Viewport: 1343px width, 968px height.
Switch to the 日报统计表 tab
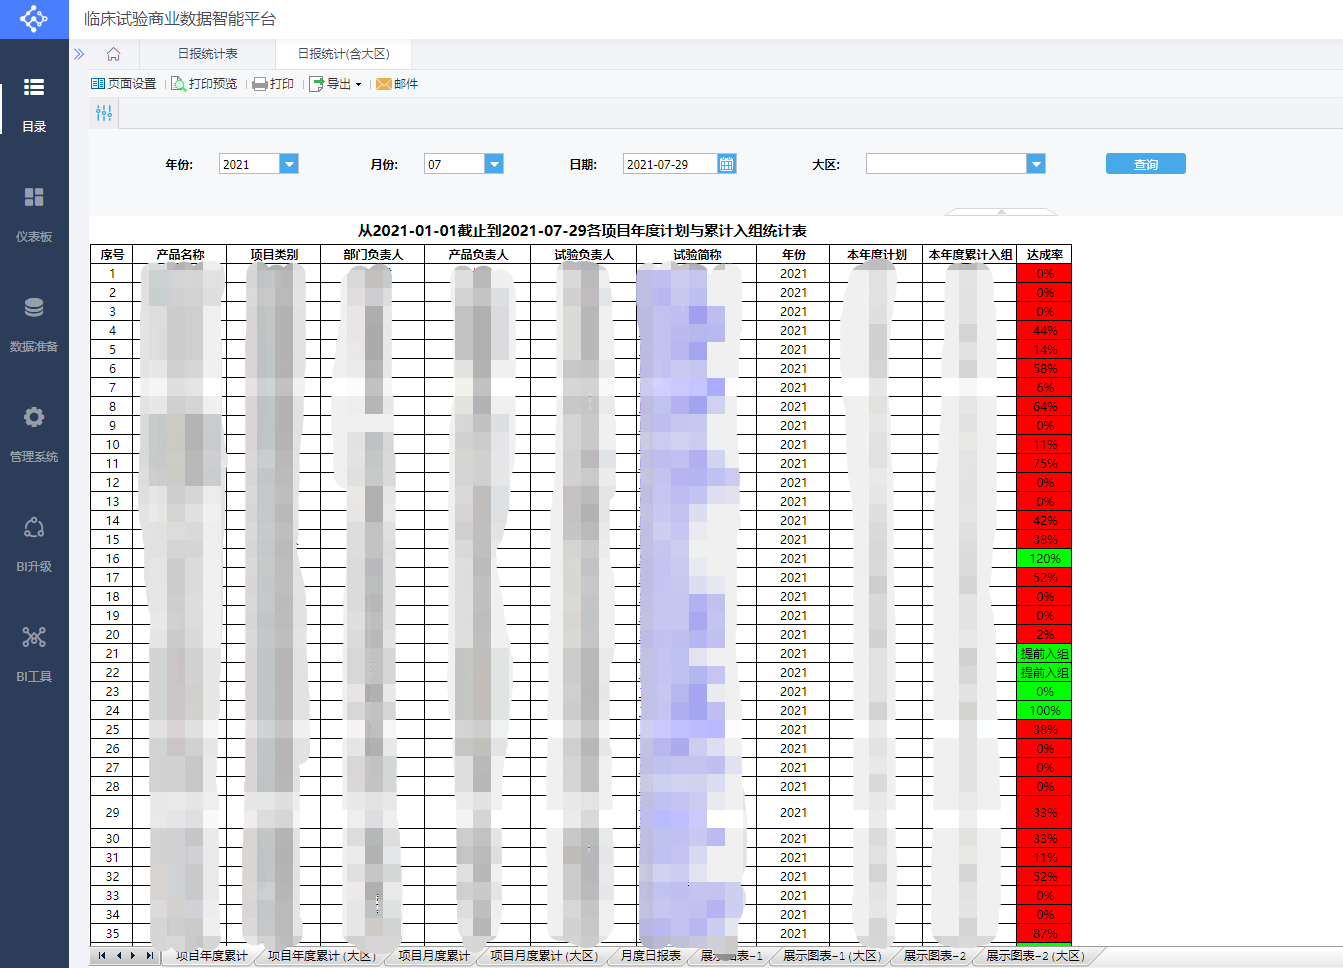(207, 54)
